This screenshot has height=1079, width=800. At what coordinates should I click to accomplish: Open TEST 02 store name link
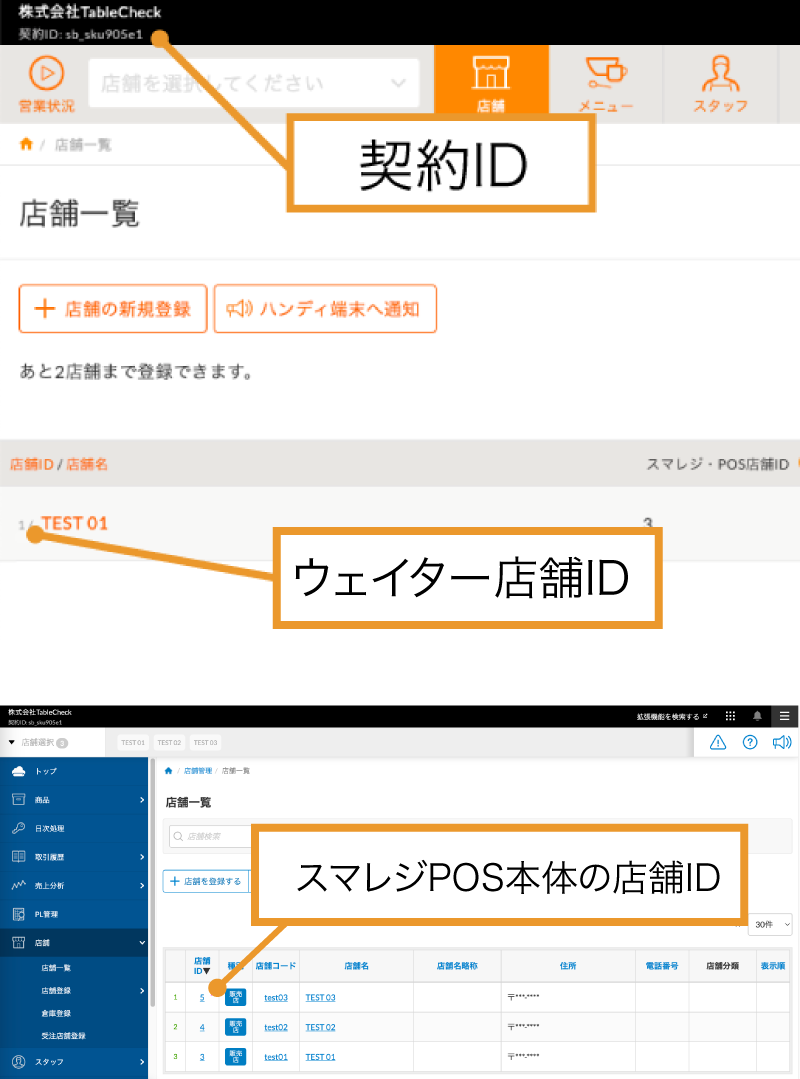pyautogui.click(x=321, y=1027)
